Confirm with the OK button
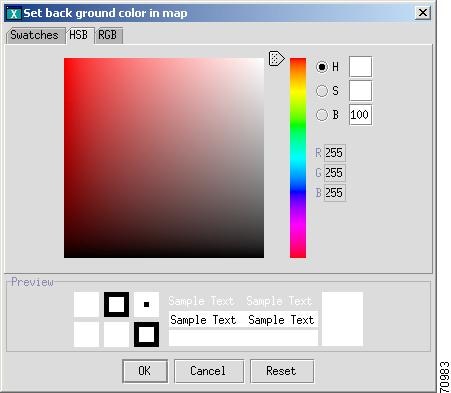The height and width of the screenshot is (393, 451). (145, 371)
